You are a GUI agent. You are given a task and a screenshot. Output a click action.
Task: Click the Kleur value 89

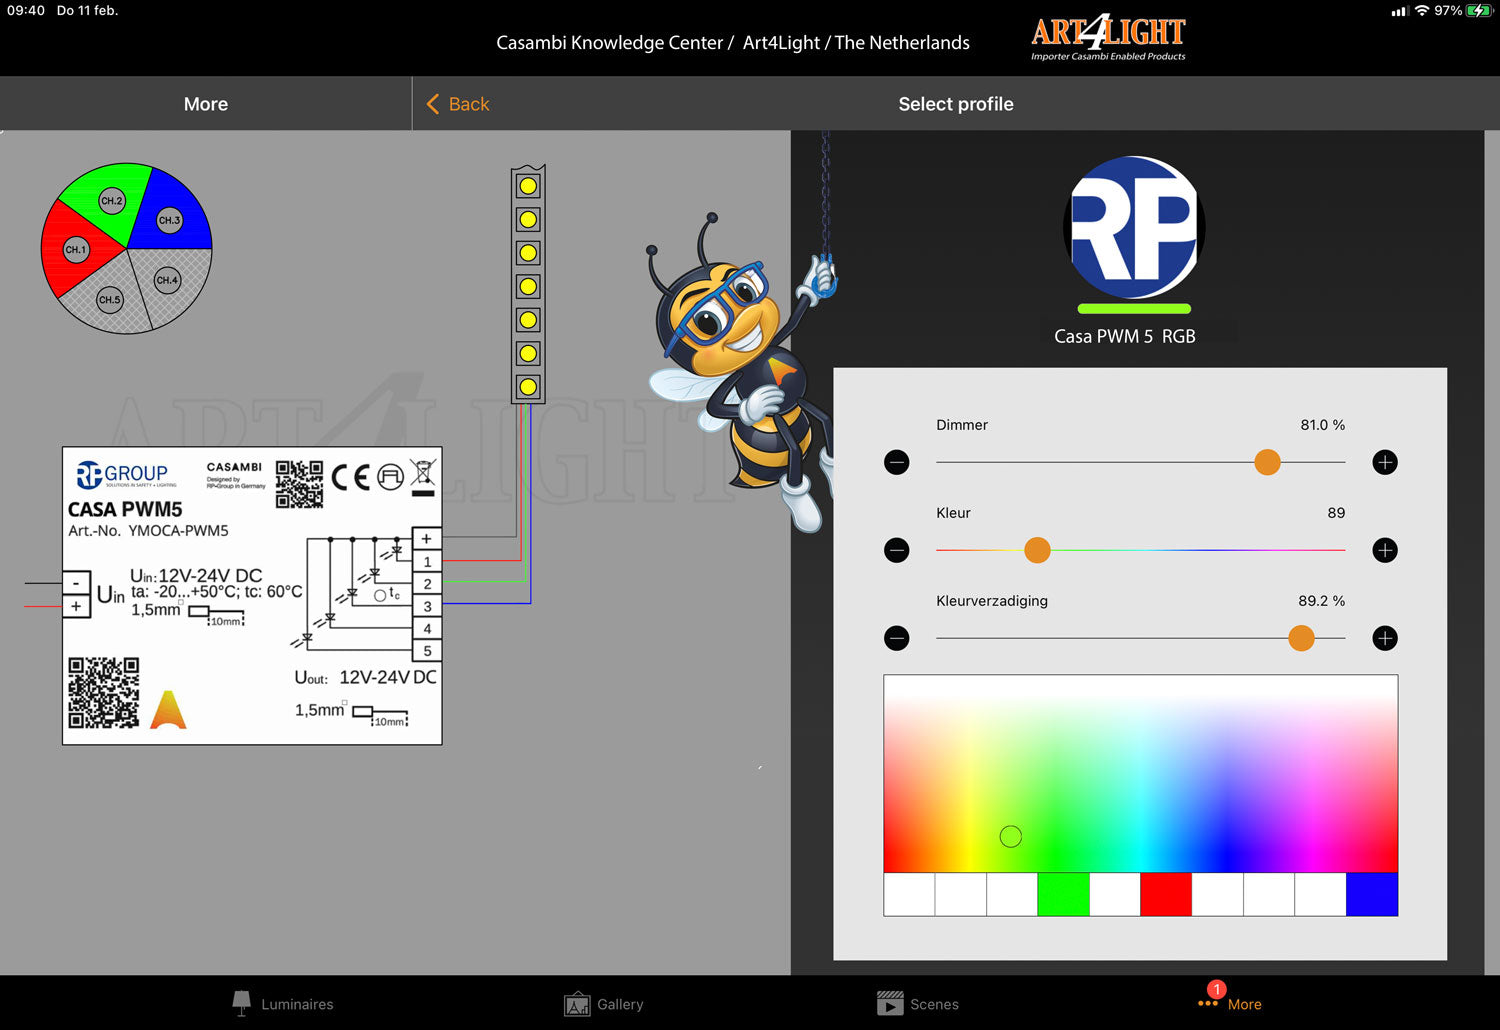tap(1336, 513)
